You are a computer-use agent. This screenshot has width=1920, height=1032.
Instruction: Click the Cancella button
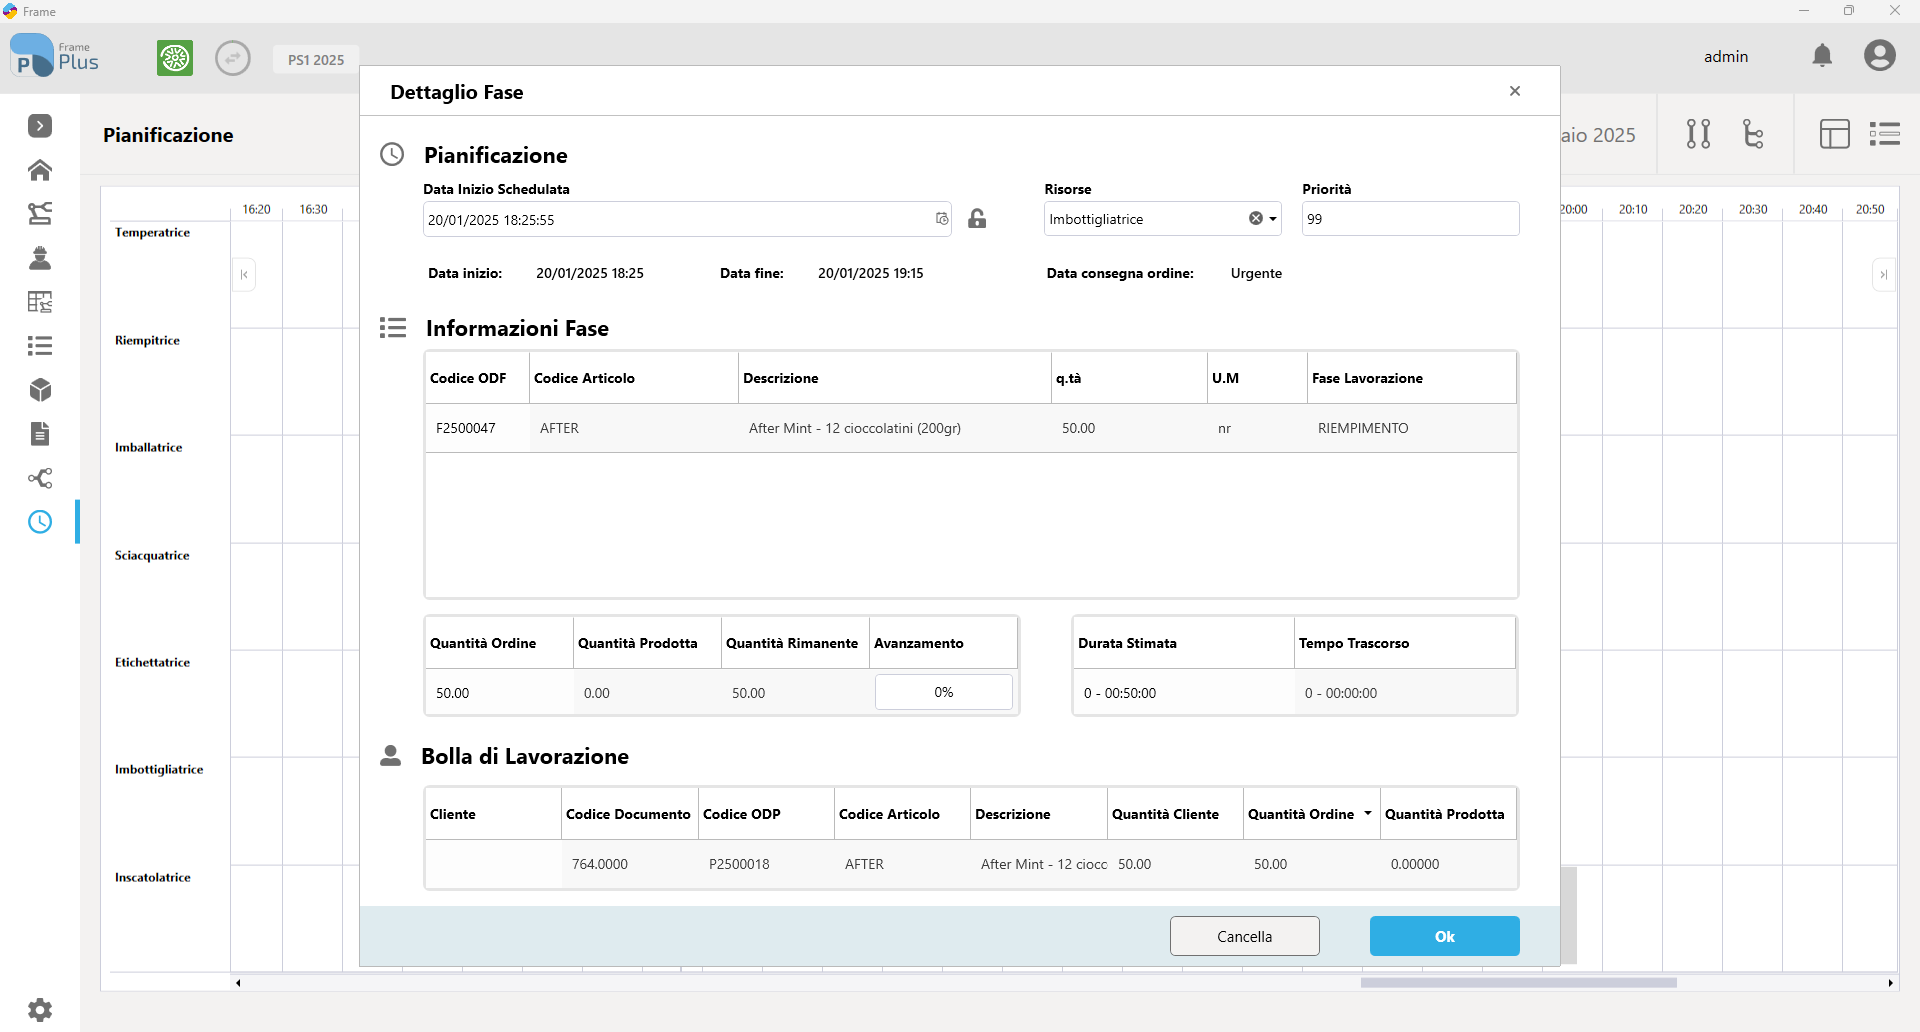1244,936
